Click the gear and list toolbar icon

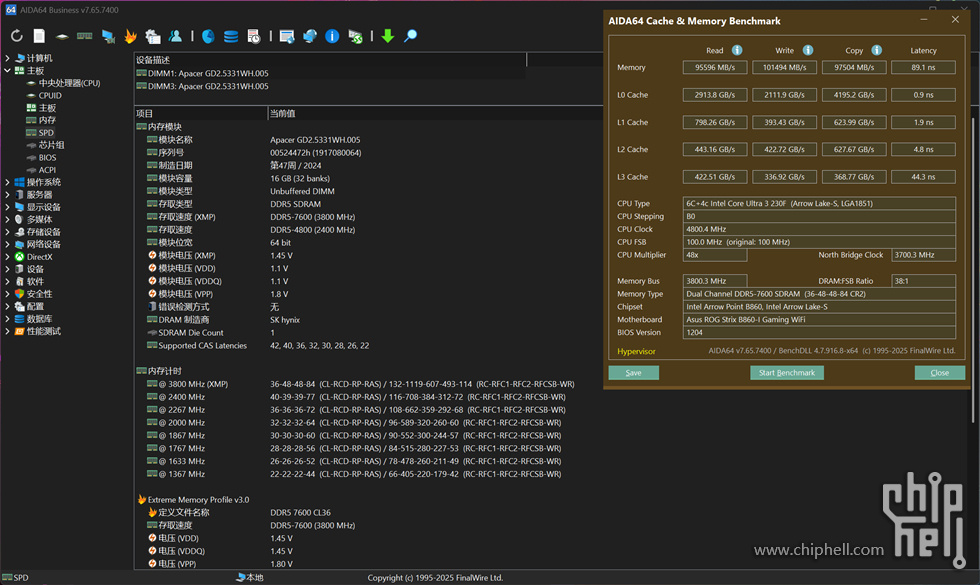(153, 36)
